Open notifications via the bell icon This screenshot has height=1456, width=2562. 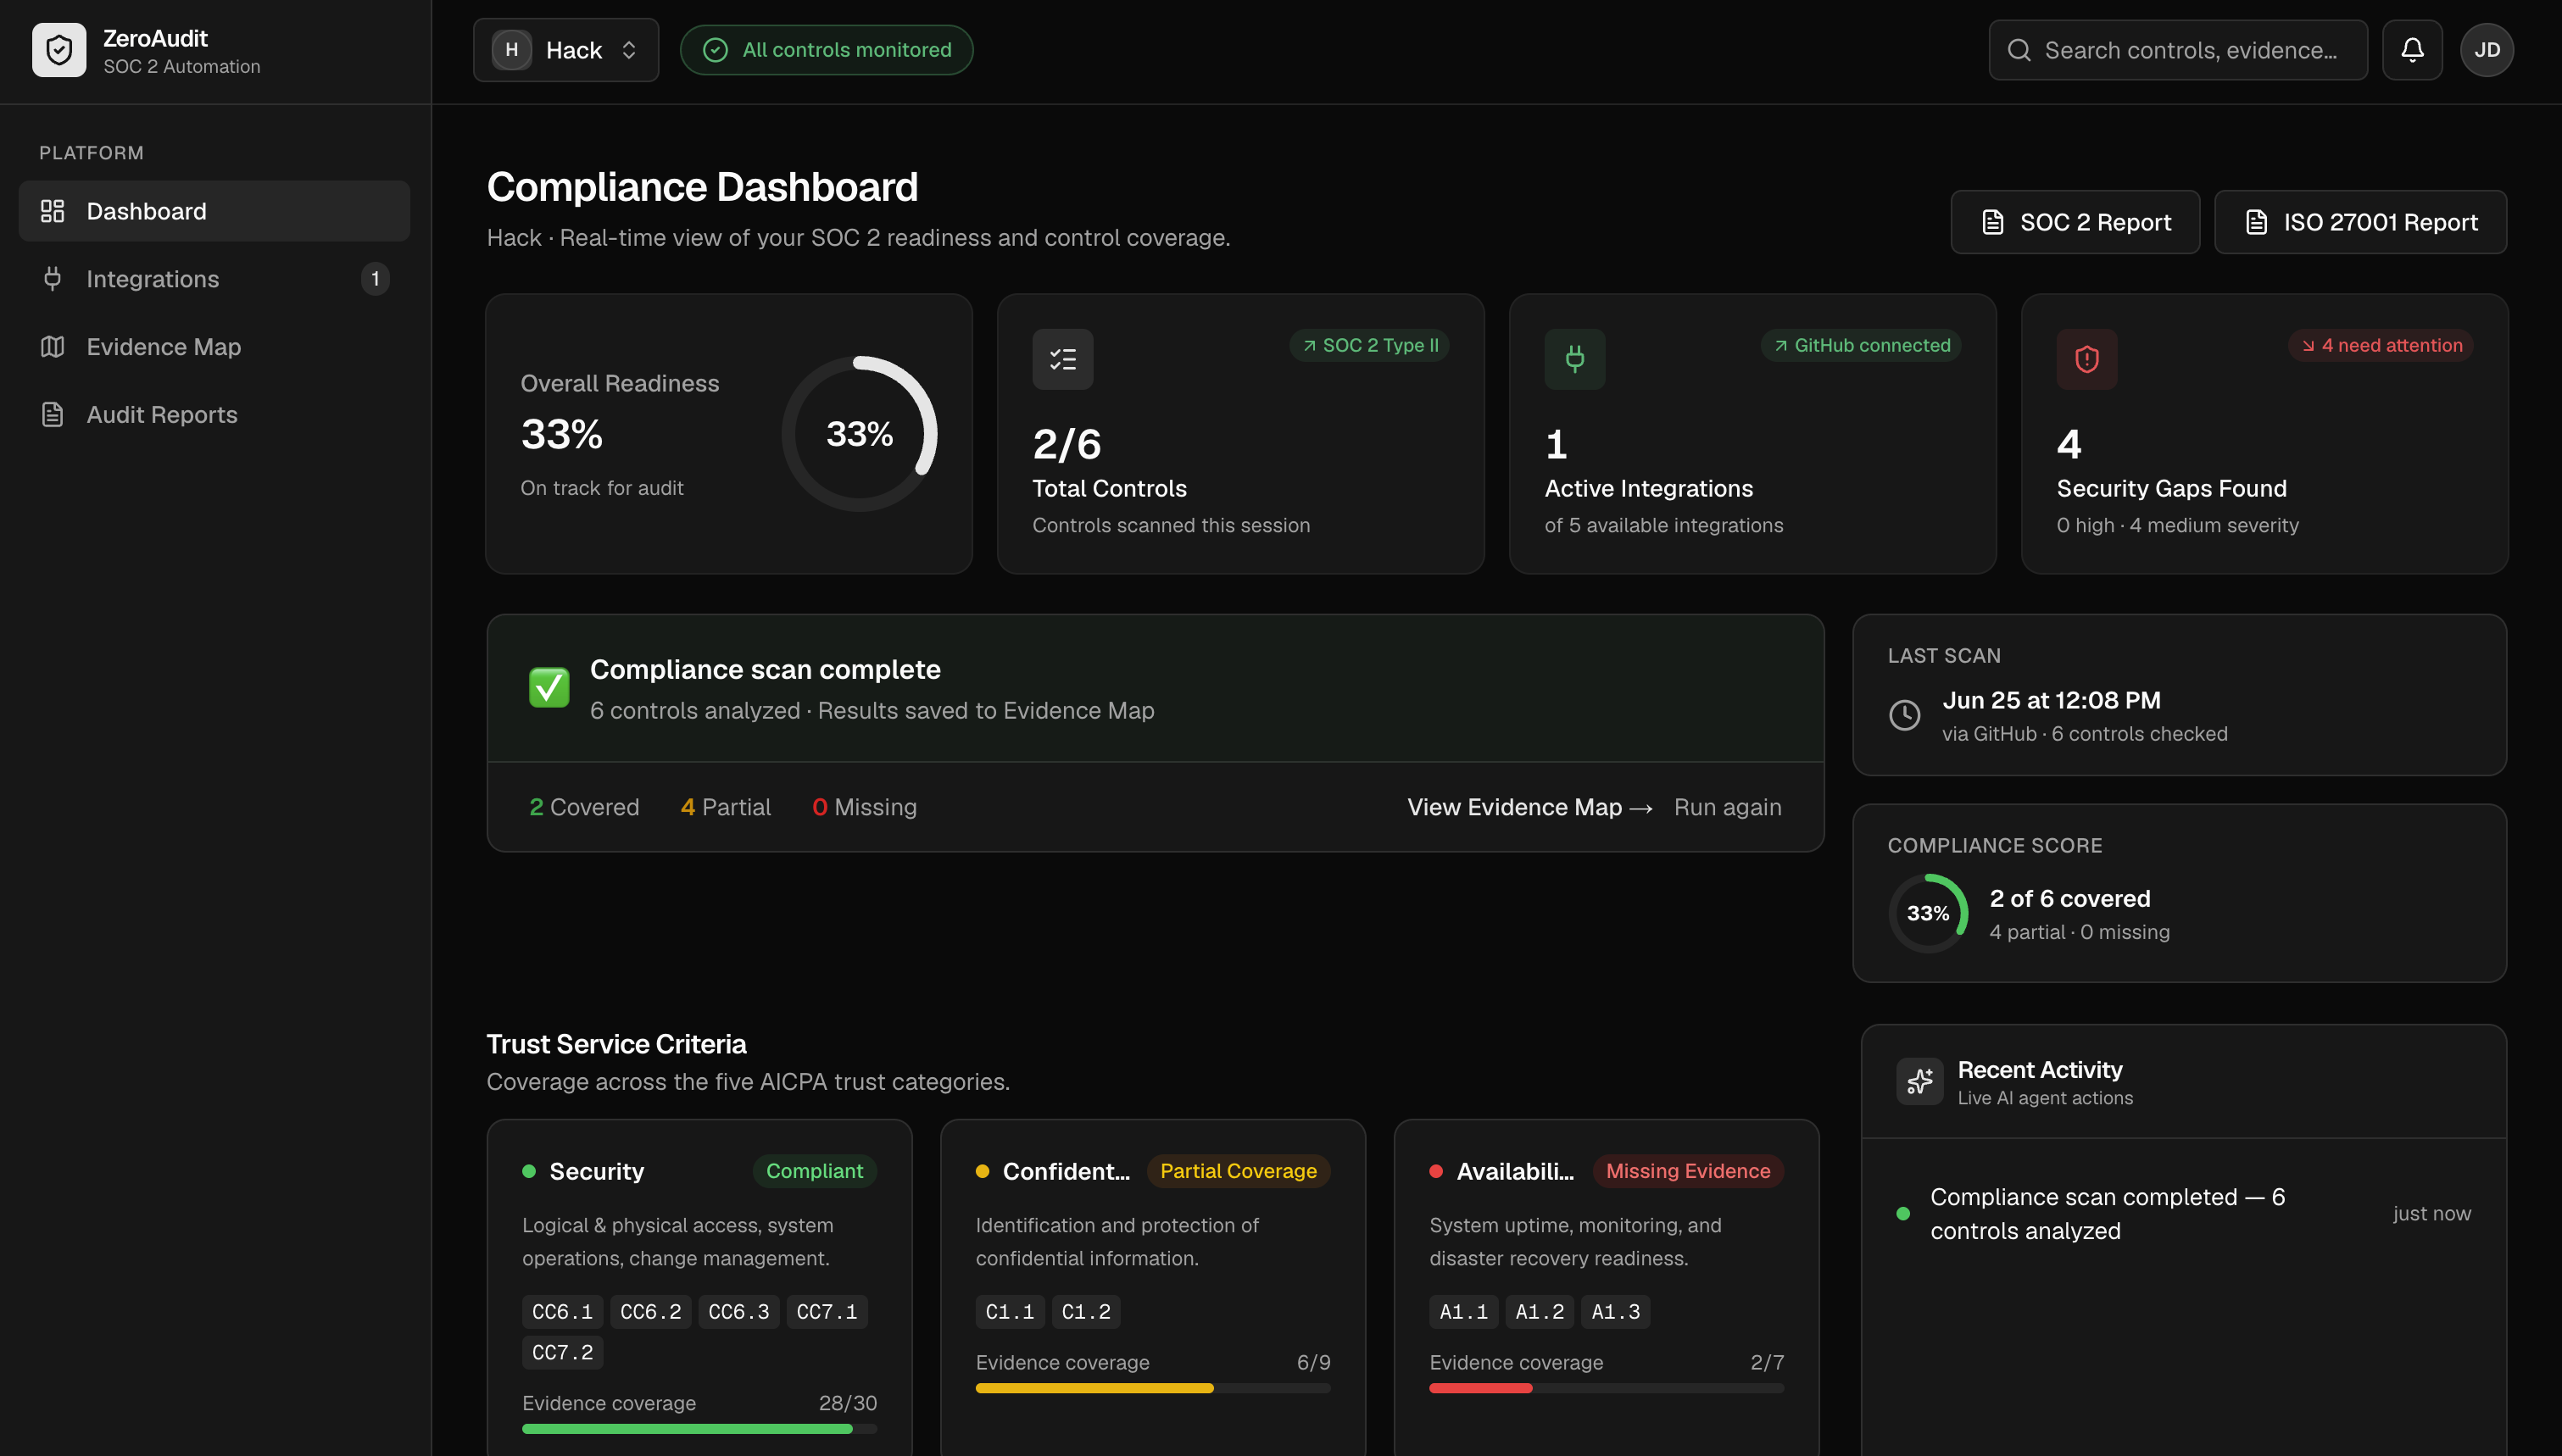click(2412, 50)
